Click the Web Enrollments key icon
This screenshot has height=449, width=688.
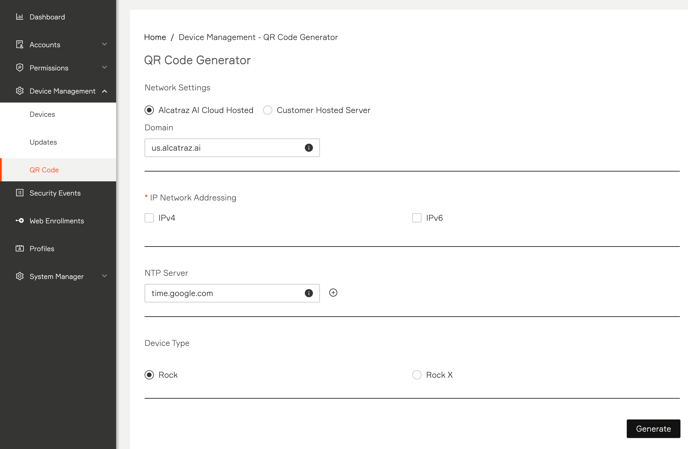pos(19,220)
